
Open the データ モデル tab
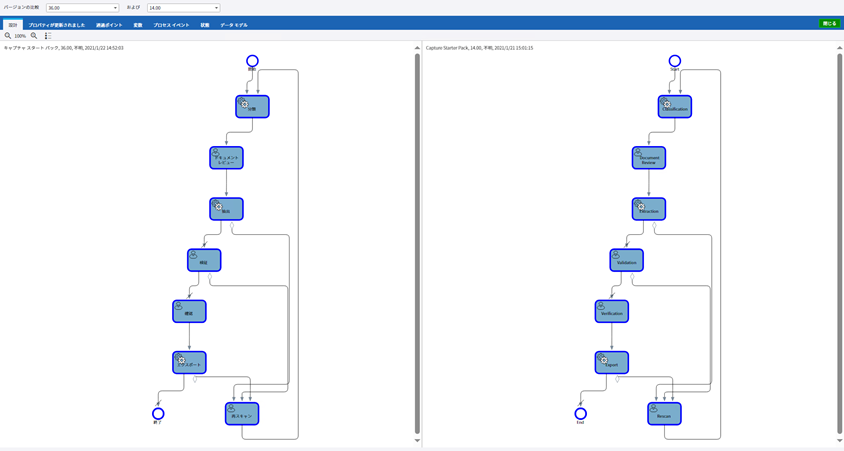click(234, 25)
